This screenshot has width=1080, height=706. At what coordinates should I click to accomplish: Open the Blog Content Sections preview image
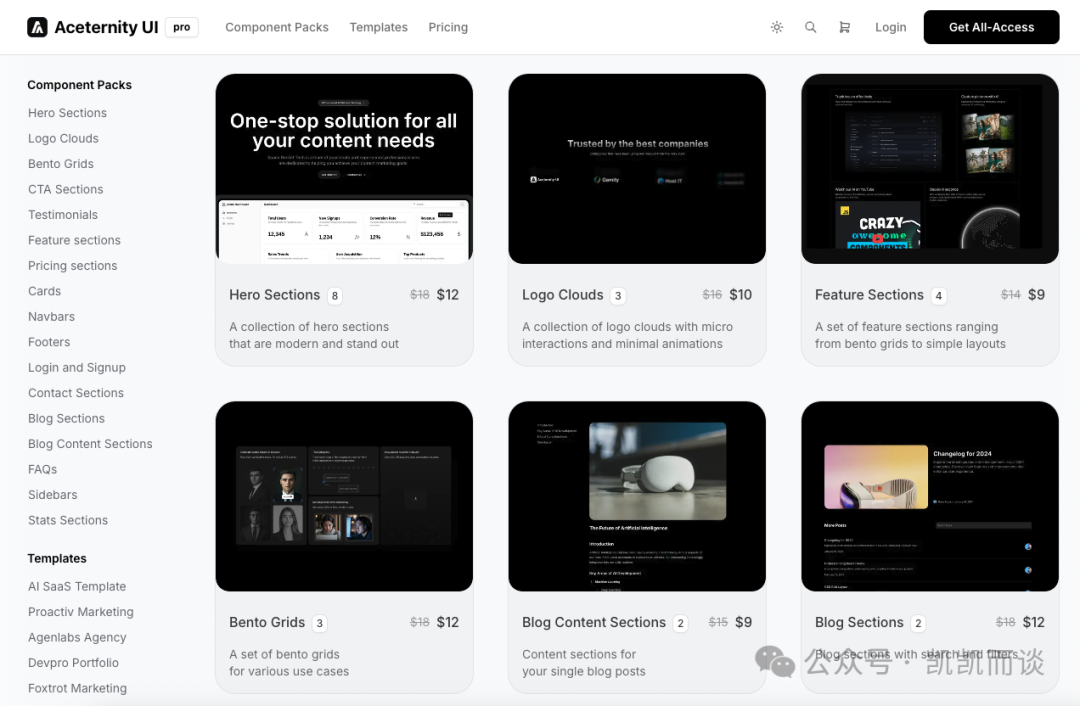coord(637,496)
